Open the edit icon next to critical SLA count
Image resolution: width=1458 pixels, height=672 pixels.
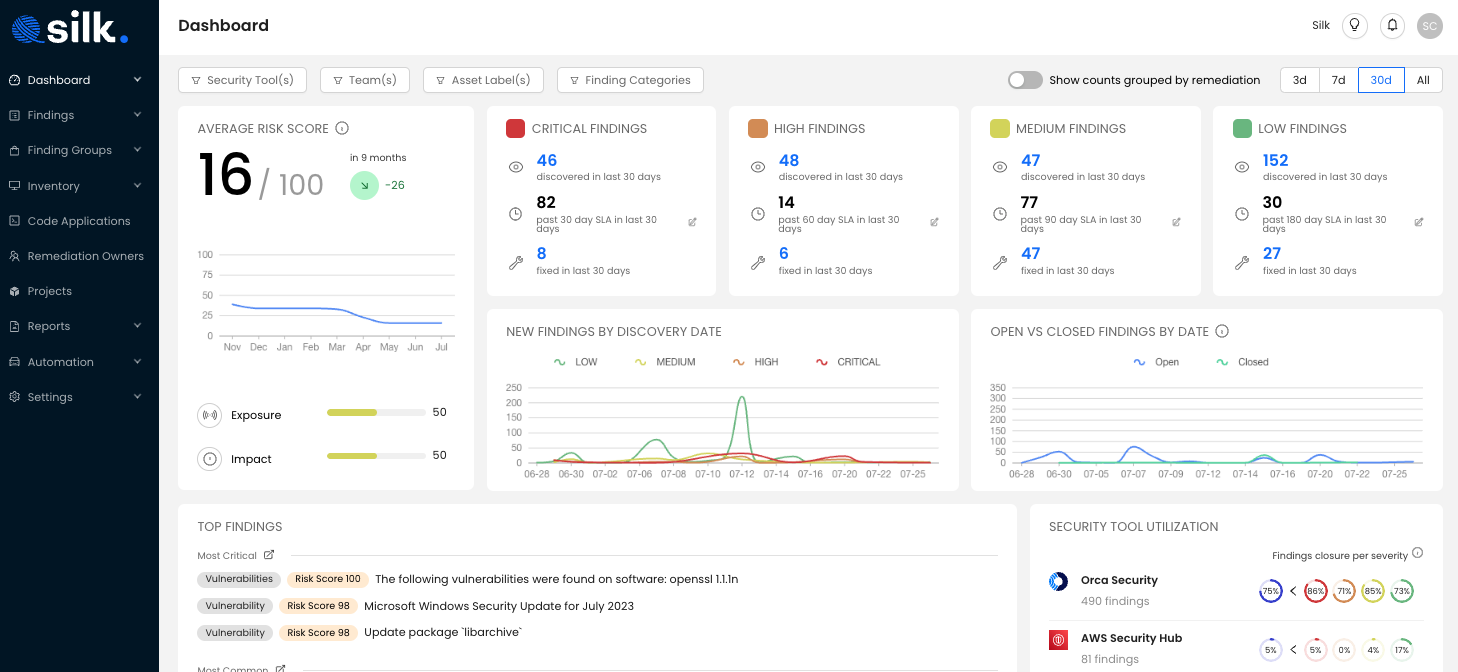point(693,222)
